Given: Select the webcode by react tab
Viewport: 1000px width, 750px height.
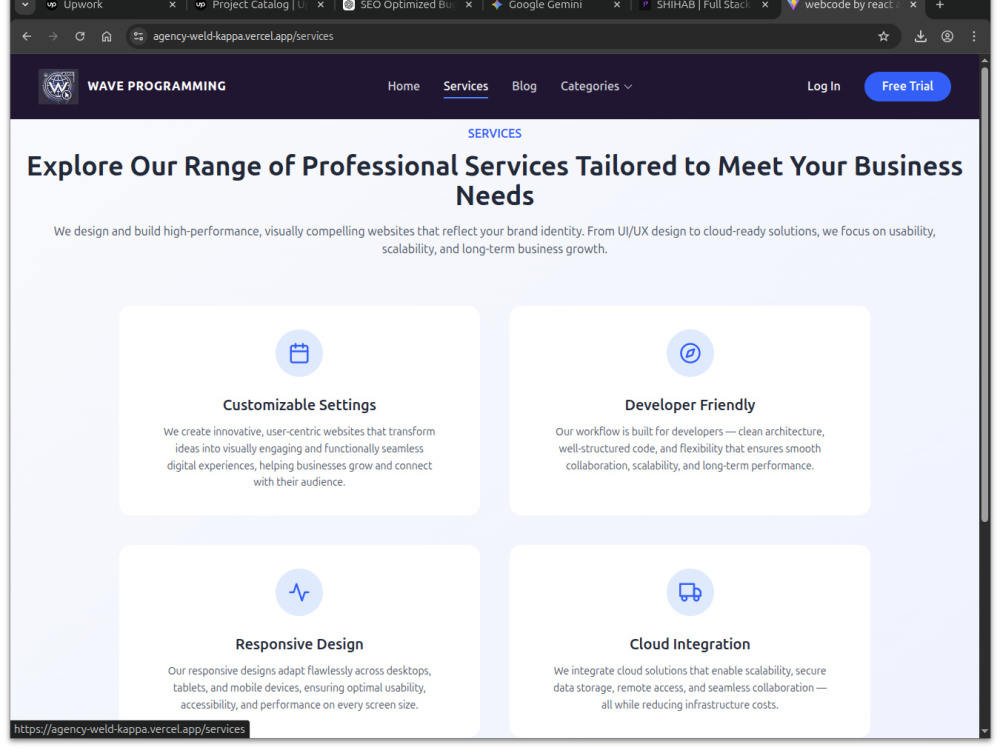Looking at the screenshot, I should point(850,5).
